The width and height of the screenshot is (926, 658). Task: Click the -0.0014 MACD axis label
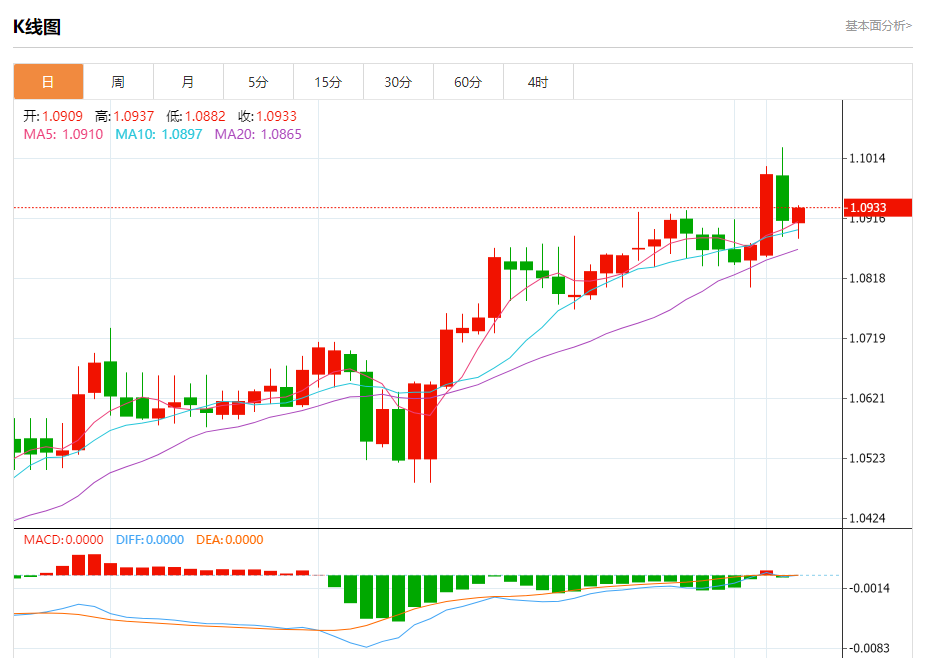click(869, 588)
